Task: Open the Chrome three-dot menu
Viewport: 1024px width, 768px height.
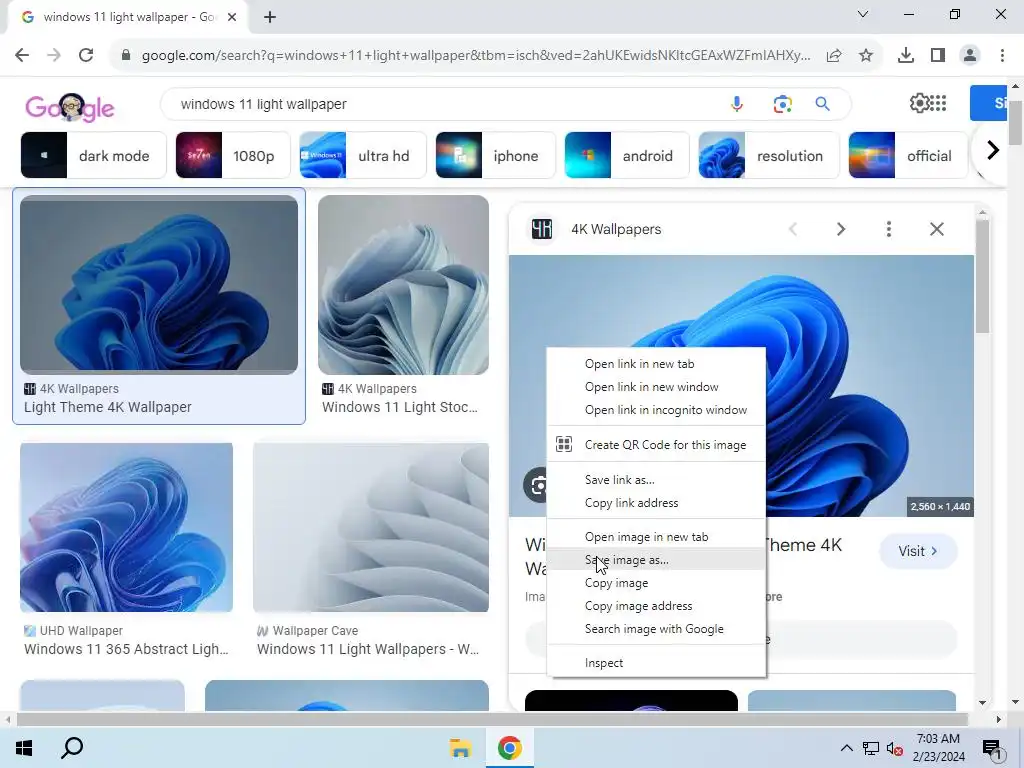Action: [1002, 56]
